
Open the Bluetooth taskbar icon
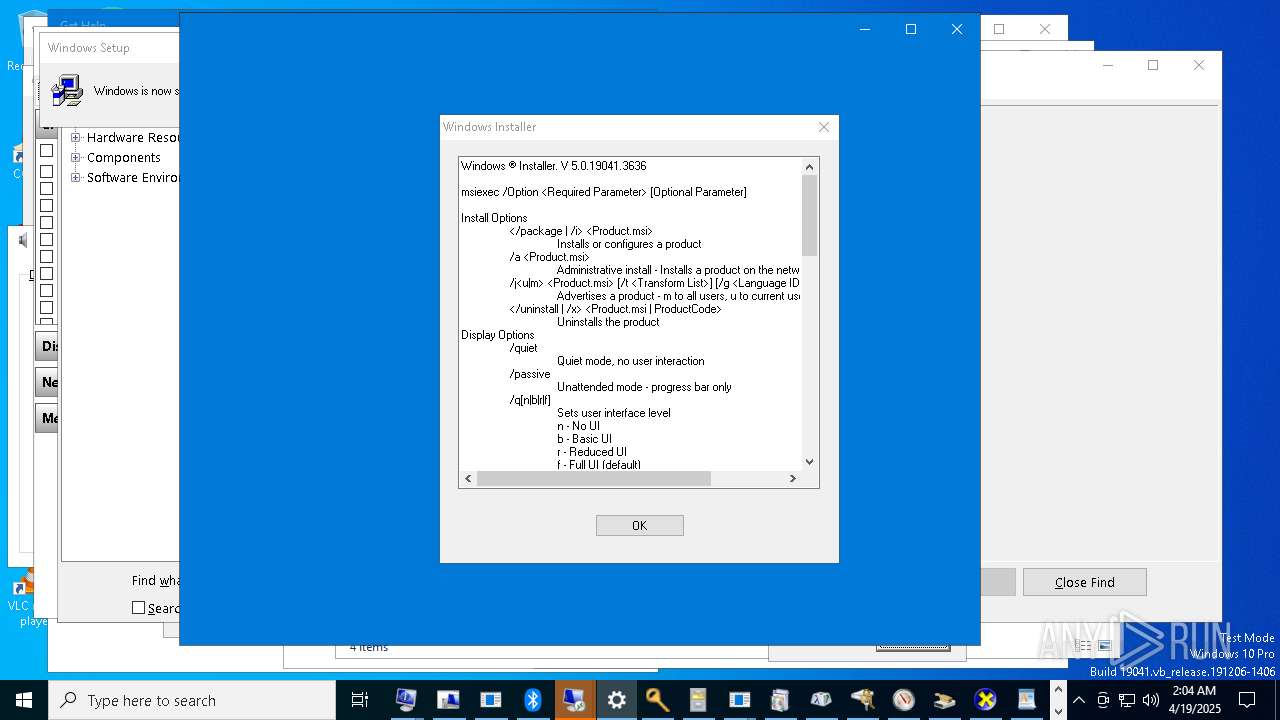532,700
